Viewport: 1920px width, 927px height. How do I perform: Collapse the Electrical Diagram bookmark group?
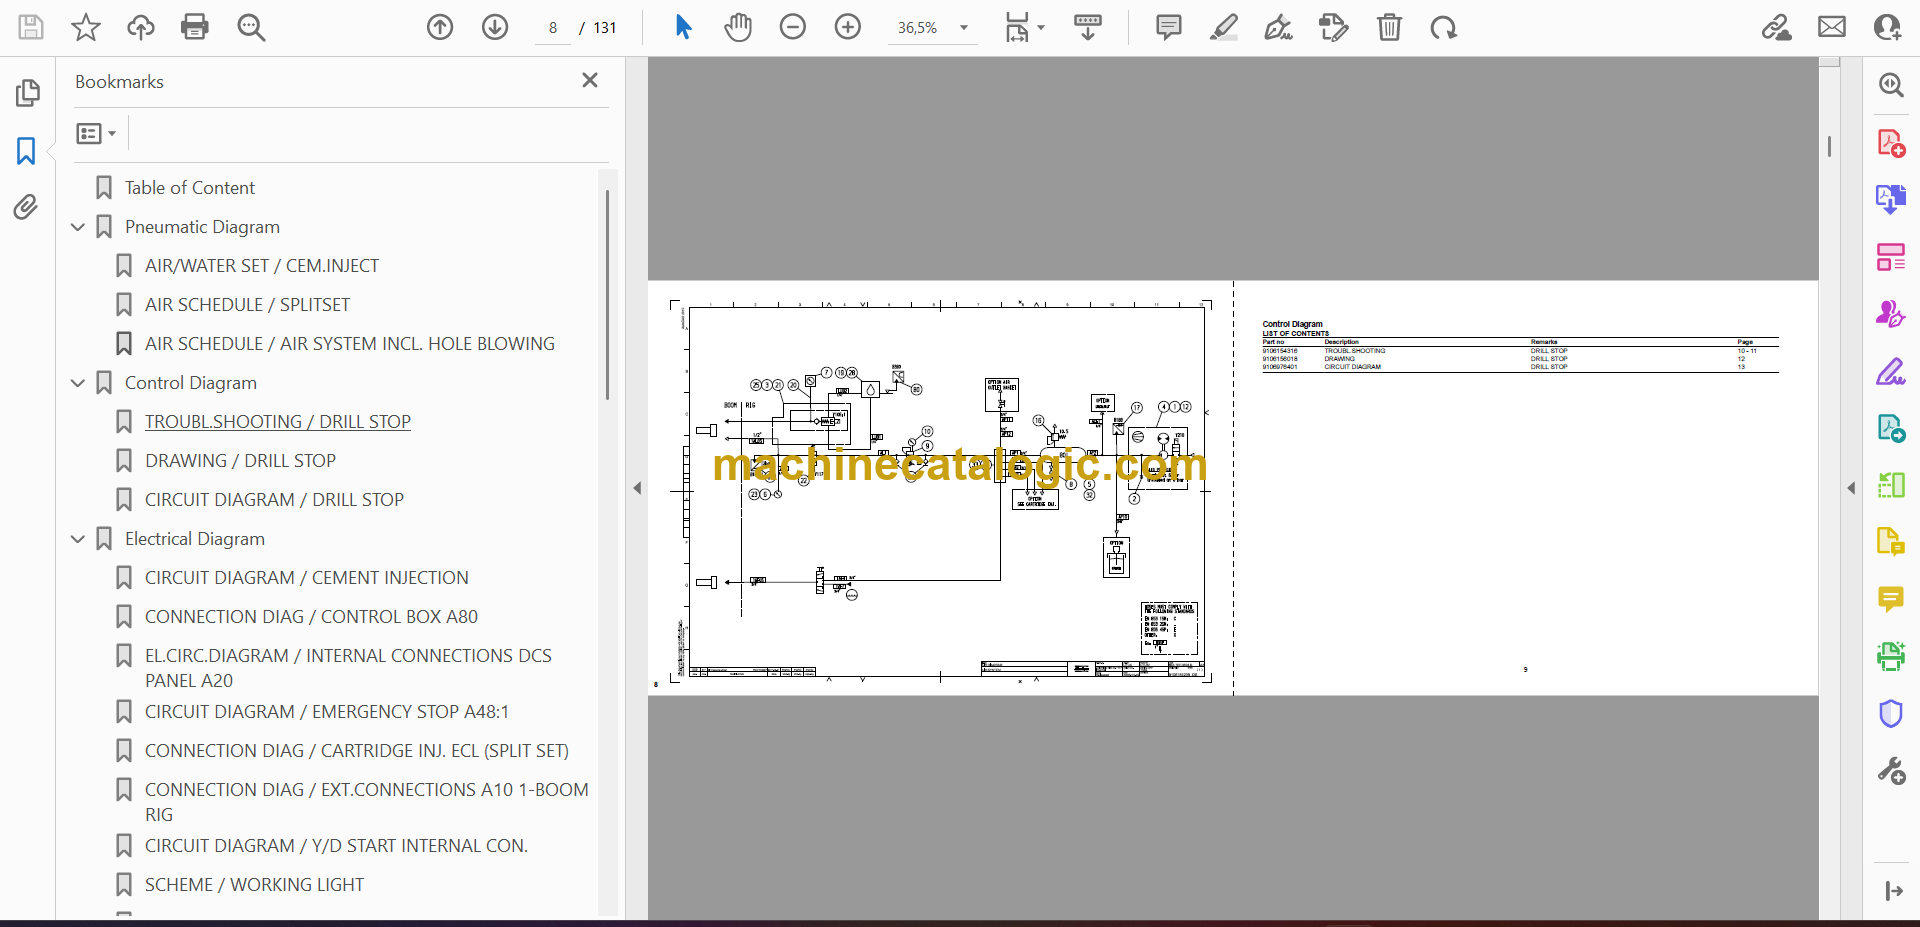coord(78,539)
